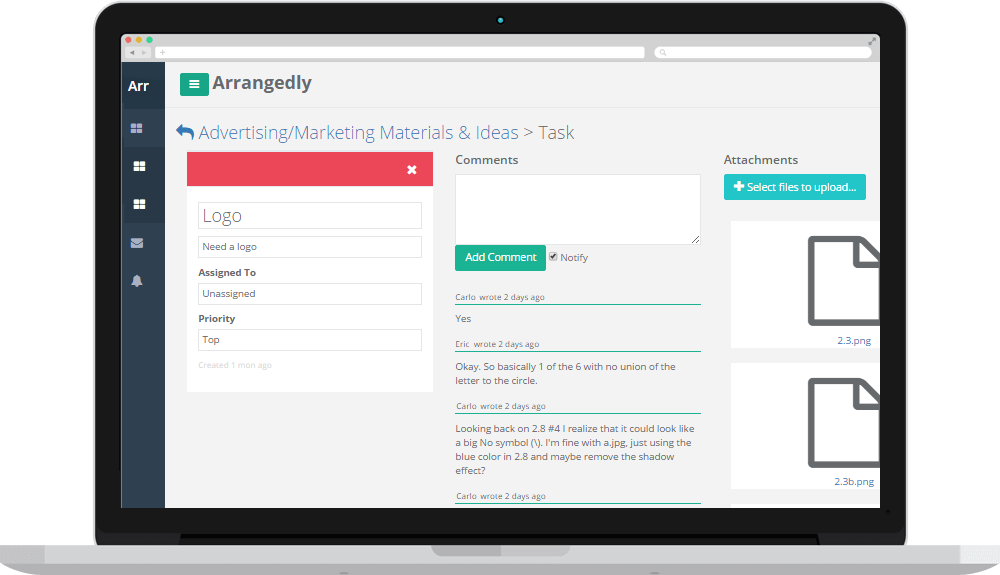Click the Arrangedly title text

(x=262, y=83)
